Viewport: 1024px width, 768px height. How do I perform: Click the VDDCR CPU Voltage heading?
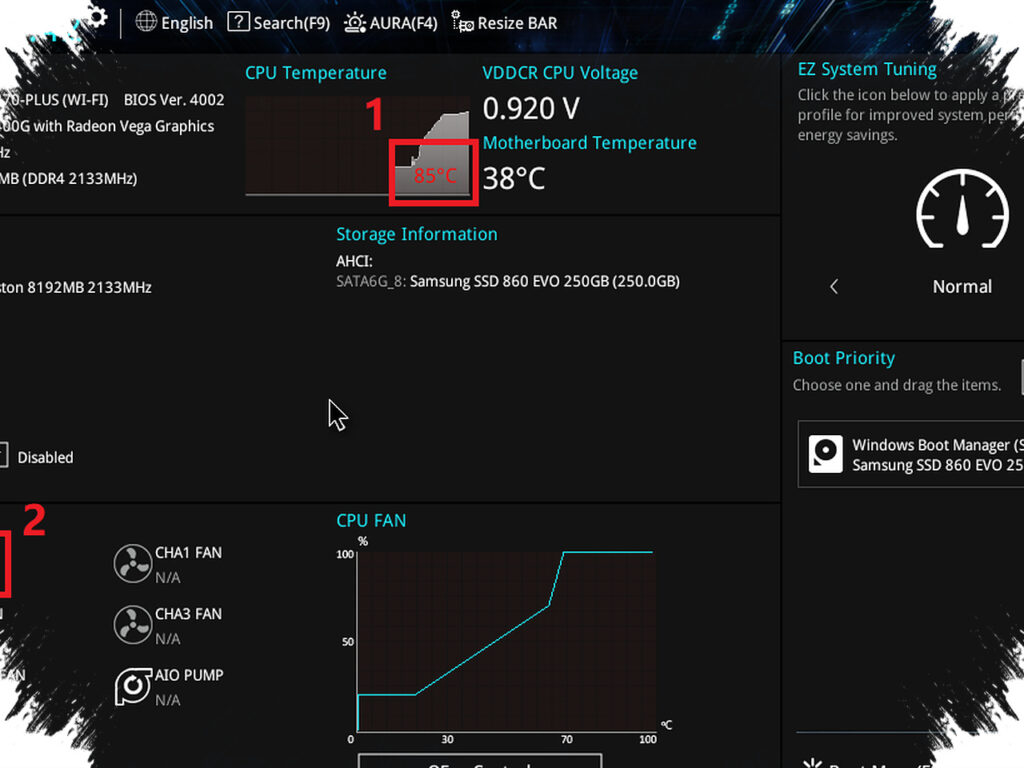560,73
